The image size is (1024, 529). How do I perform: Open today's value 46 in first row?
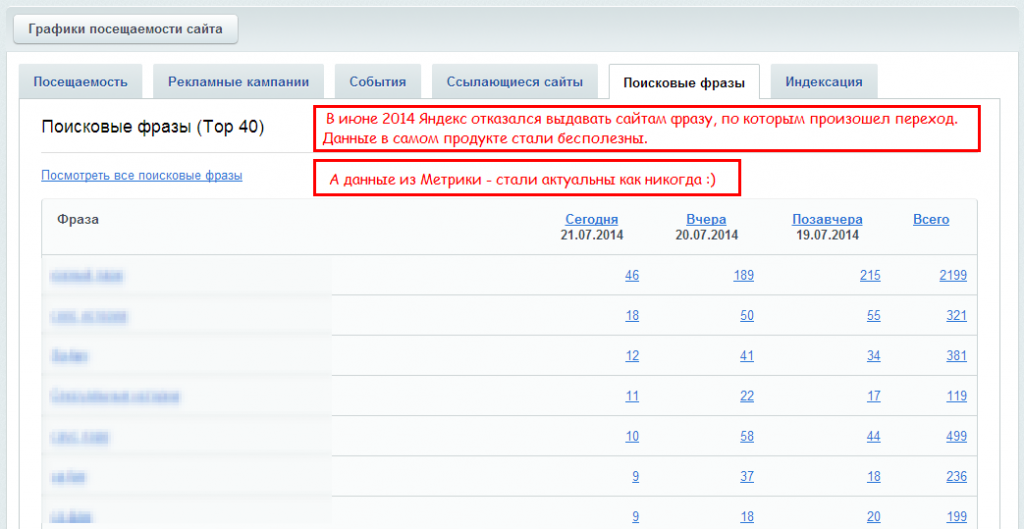(632, 275)
